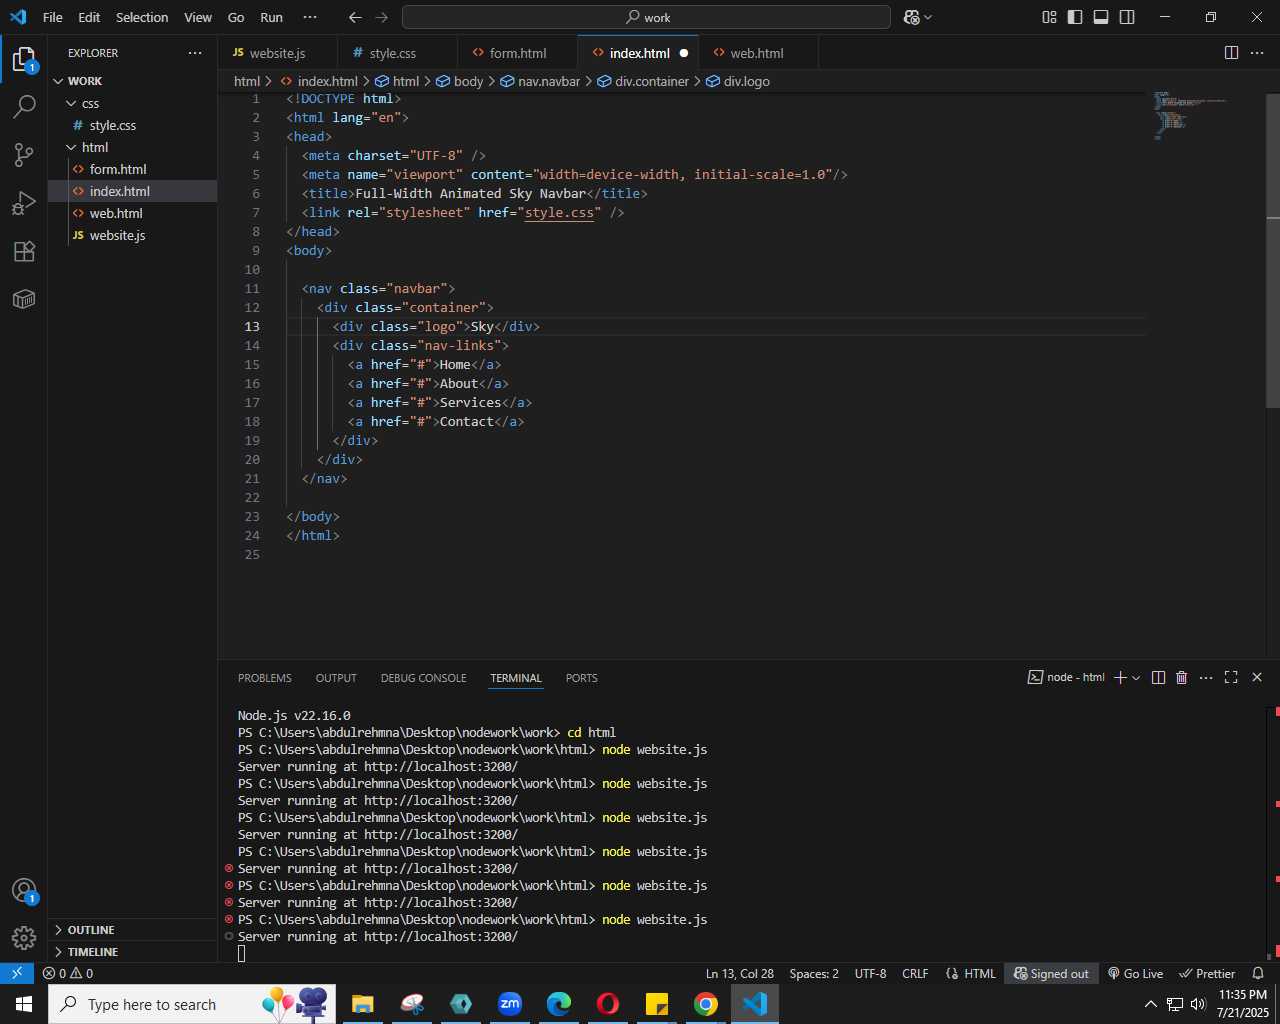The image size is (1280, 1024).
Task: Open the Copilot chat icon in title bar
Action: click(911, 17)
